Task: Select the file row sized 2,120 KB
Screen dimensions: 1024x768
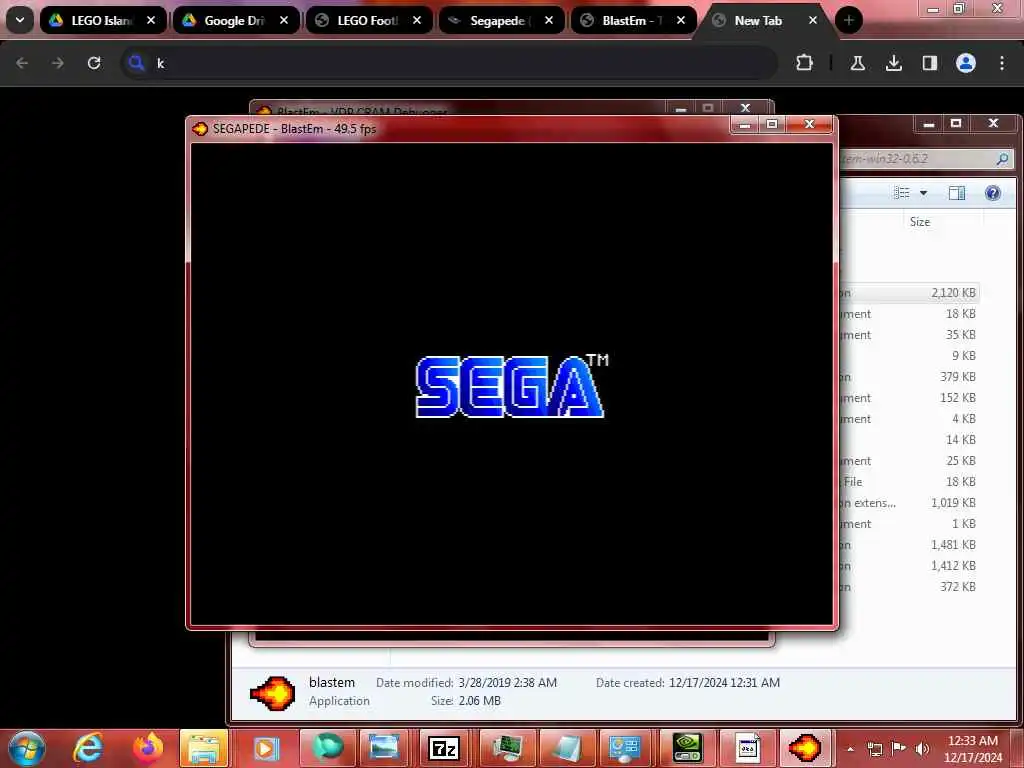Action: click(908, 293)
